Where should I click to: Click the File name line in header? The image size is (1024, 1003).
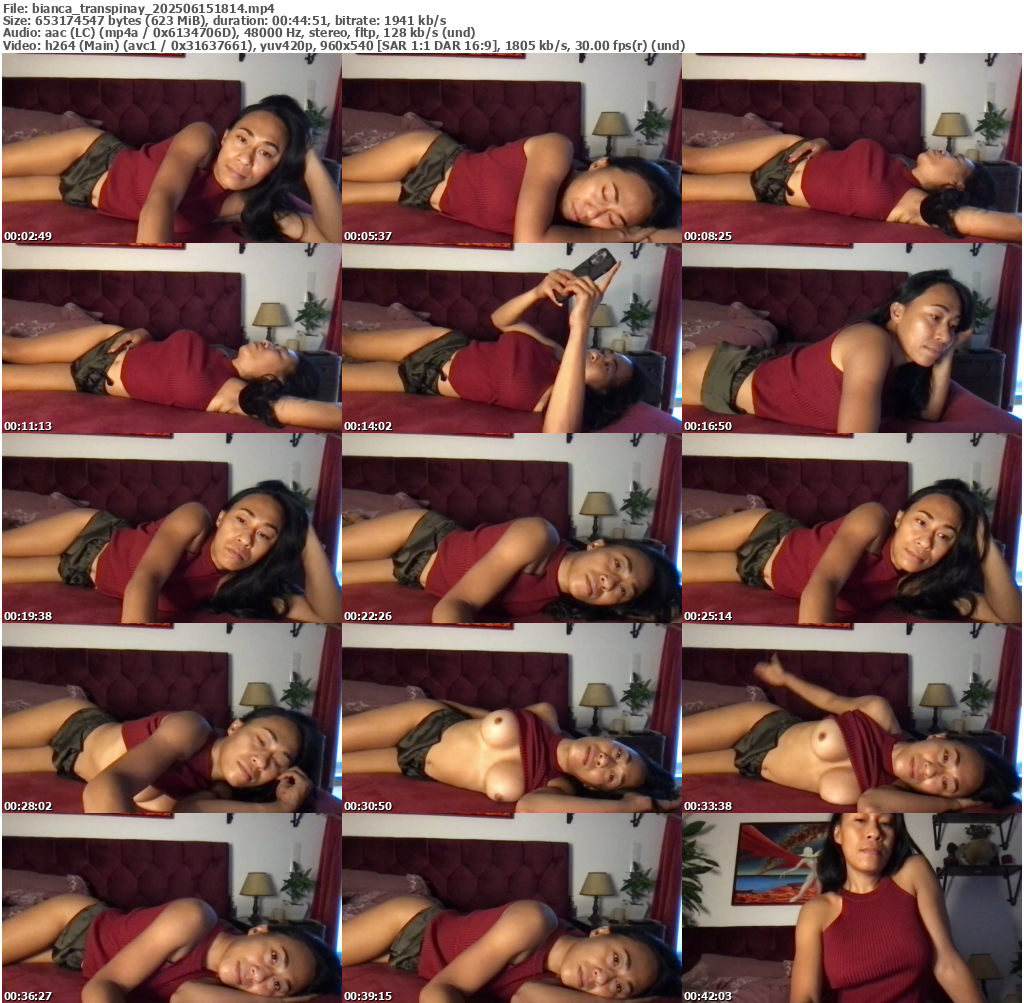[x=139, y=7]
